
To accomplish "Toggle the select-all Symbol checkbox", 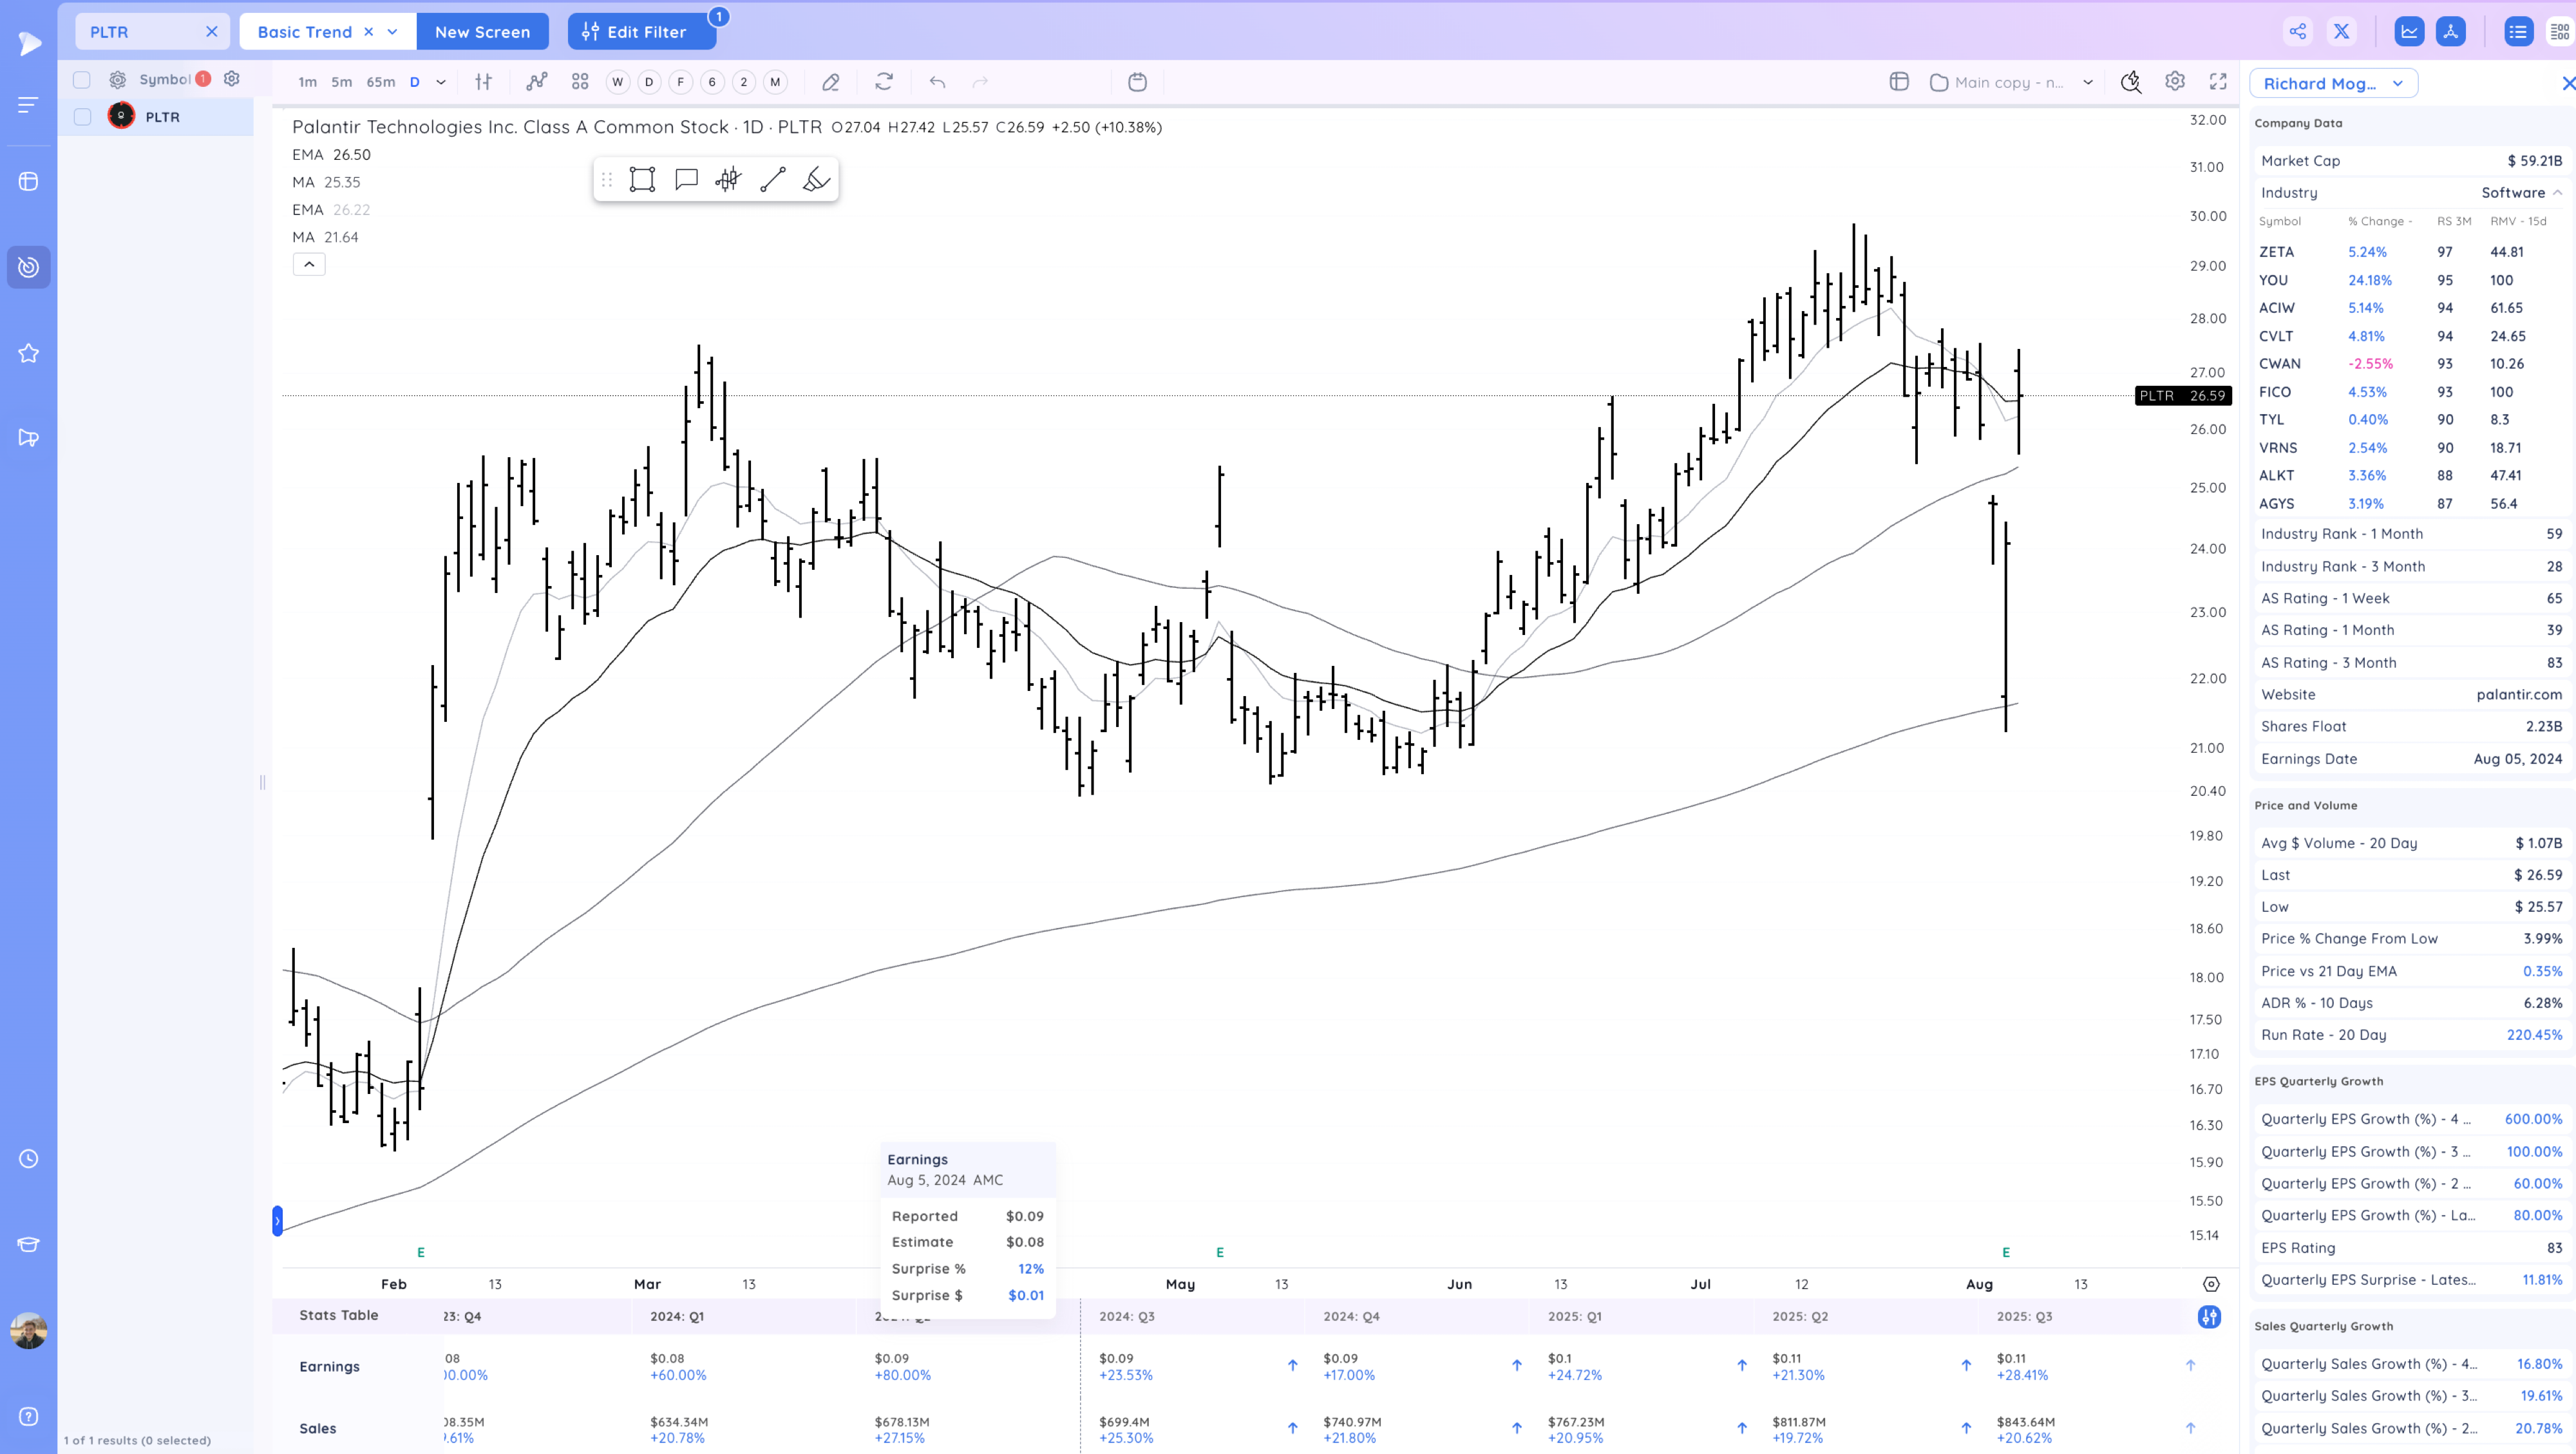I will pyautogui.click(x=82, y=80).
